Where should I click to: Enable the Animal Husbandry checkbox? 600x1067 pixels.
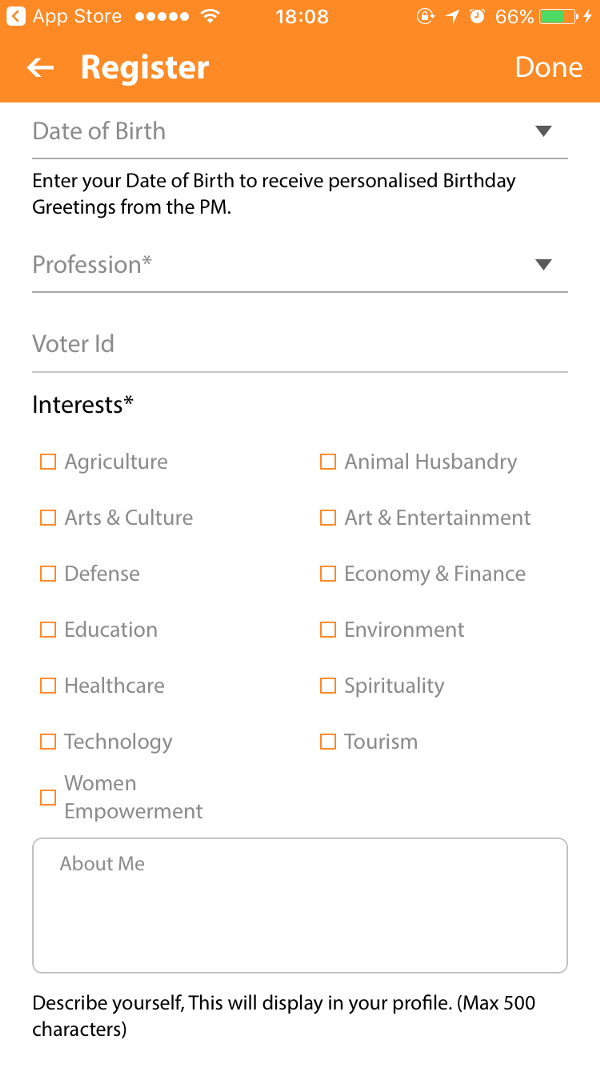tap(327, 461)
